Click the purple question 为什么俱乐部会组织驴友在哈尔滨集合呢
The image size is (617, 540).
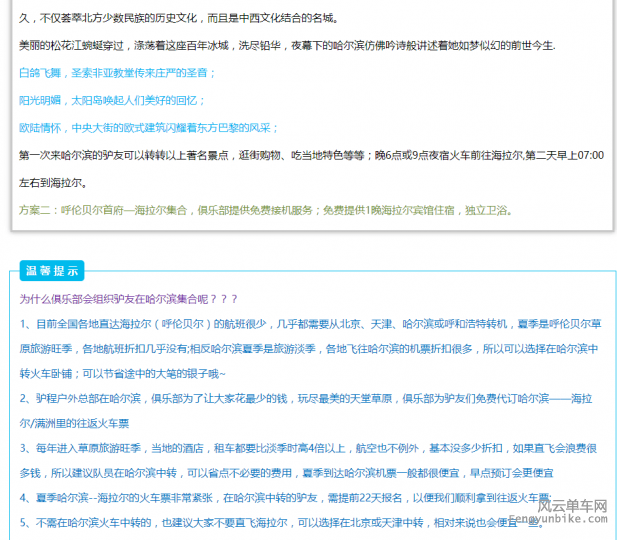click(129, 299)
